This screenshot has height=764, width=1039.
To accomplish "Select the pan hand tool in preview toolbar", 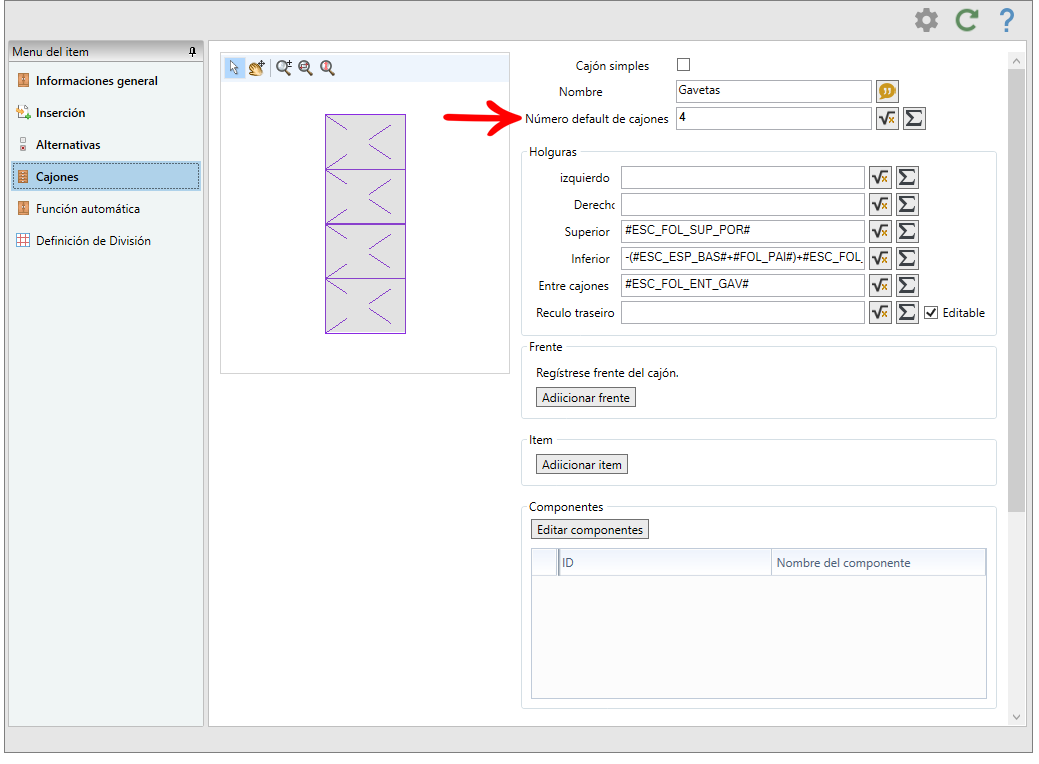I will 256,67.
